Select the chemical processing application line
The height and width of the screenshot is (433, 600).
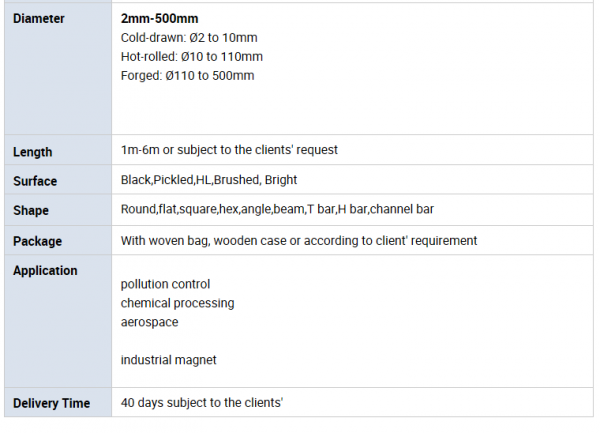pos(177,302)
